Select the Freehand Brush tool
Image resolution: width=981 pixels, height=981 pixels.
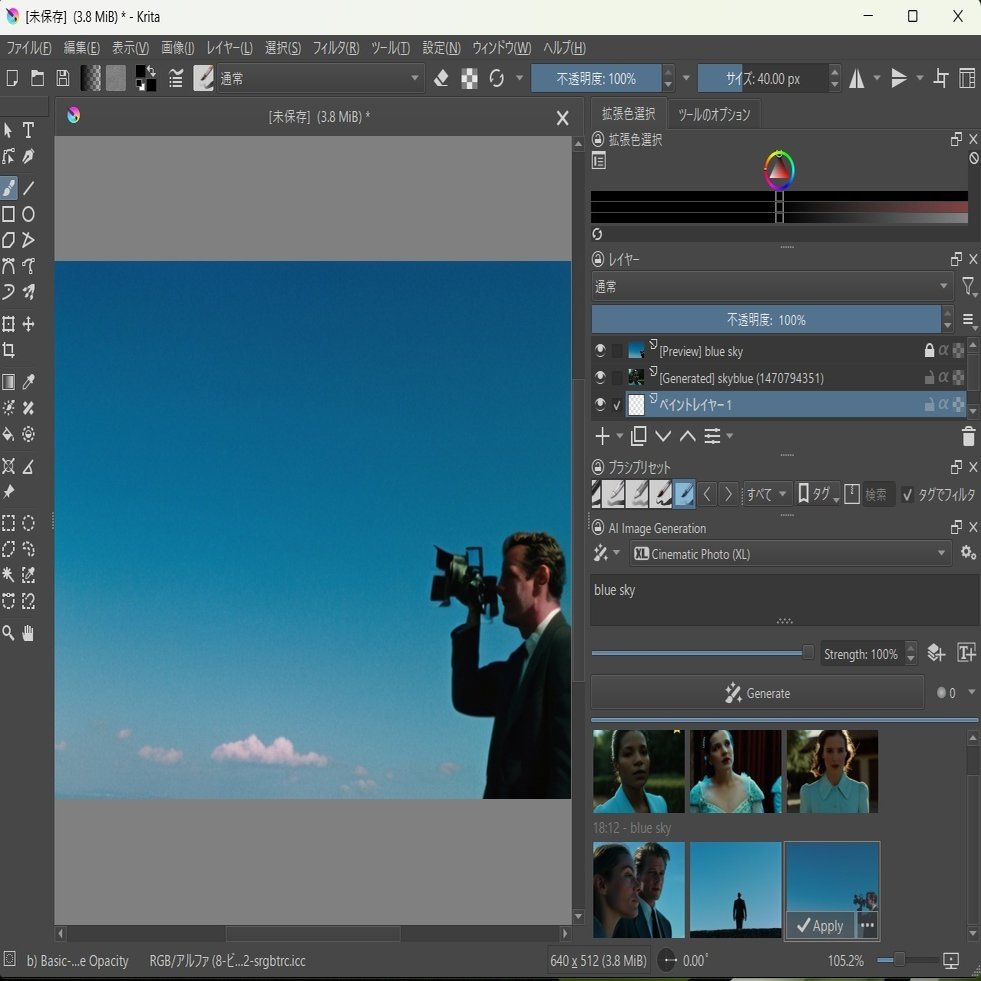point(9,187)
